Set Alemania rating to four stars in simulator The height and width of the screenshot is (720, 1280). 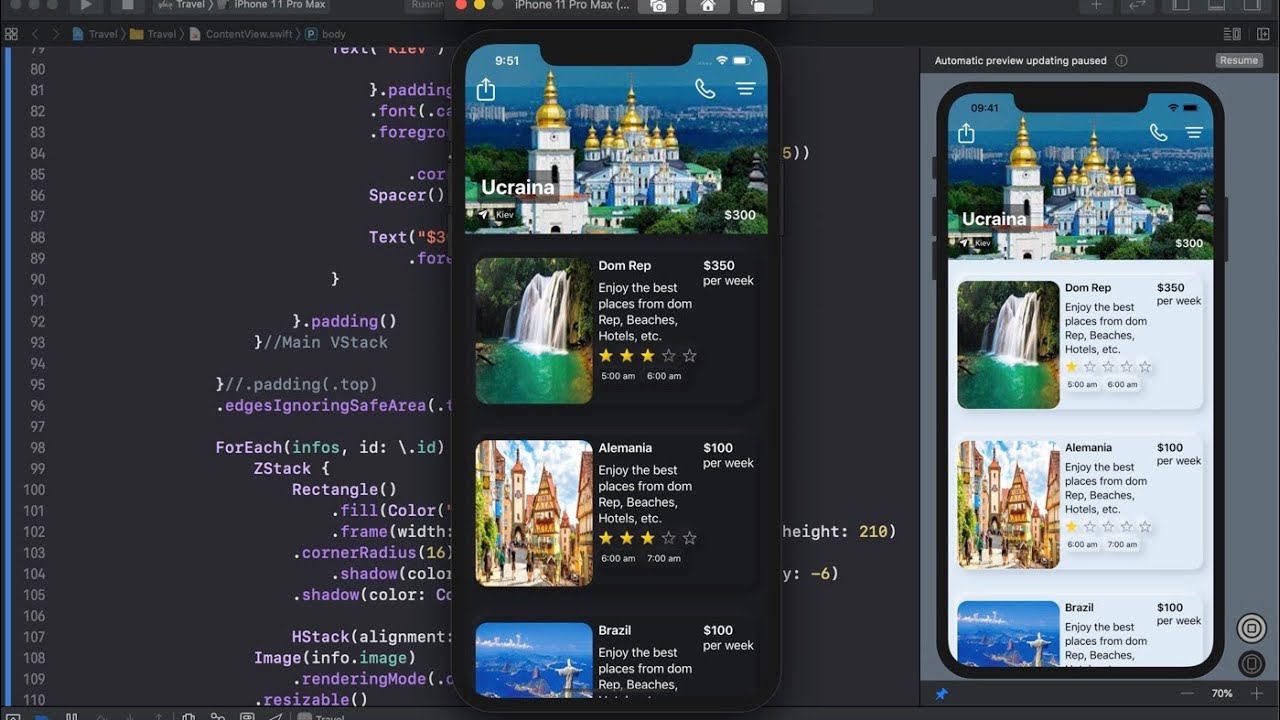[x=669, y=538]
